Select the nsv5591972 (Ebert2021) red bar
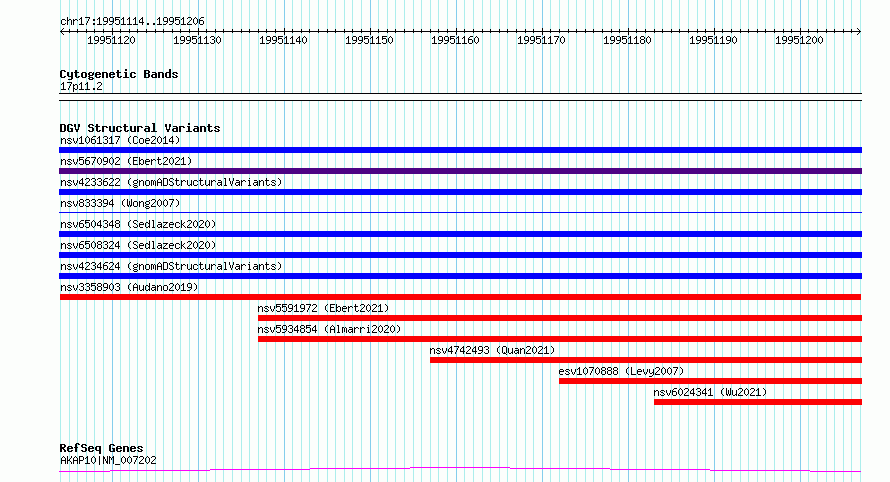The image size is (890, 482). pos(560,318)
